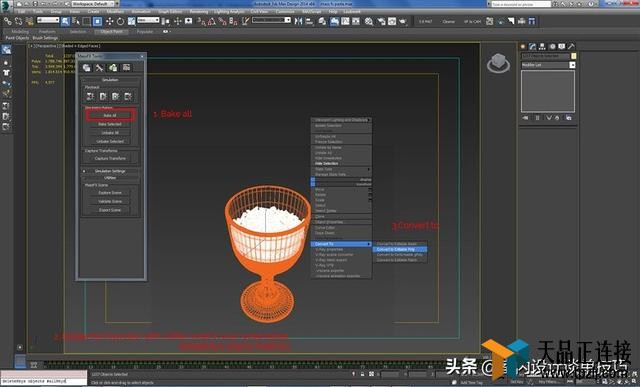This screenshot has width=640, height=387.
Task: Switch to the Object Paint ribbon tab
Action: click(x=111, y=31)
